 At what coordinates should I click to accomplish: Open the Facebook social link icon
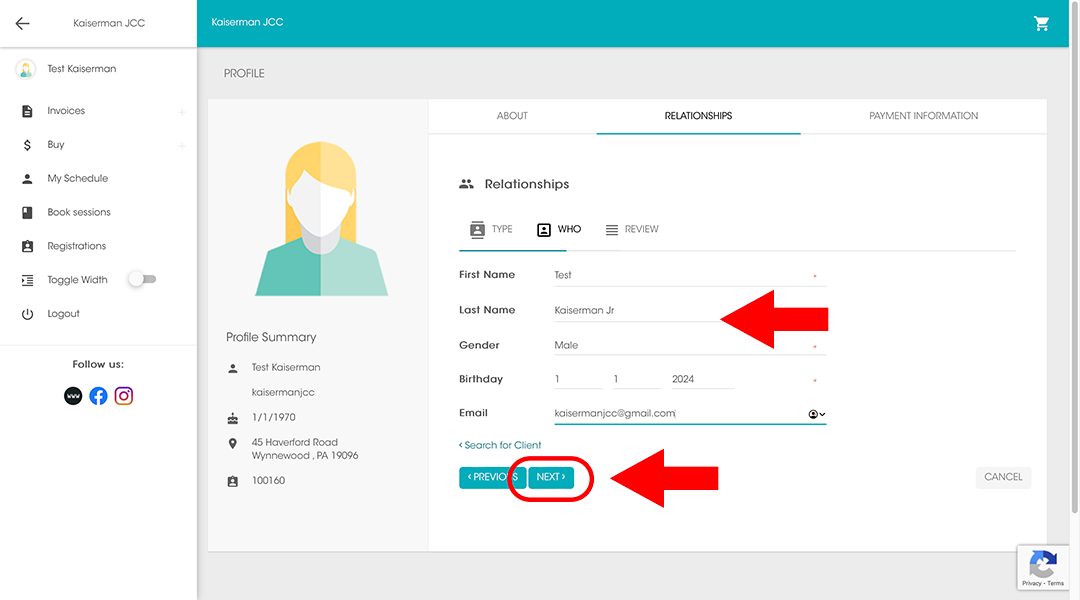tap(98, 396)
